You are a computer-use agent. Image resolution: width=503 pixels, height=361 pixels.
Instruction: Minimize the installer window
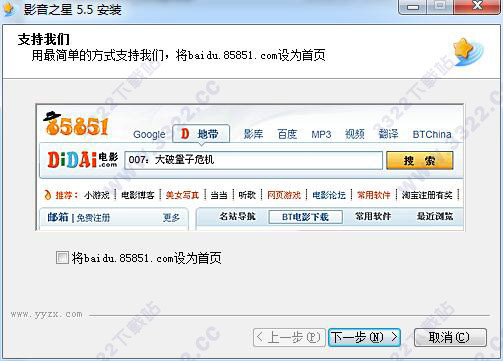[413, 6]
